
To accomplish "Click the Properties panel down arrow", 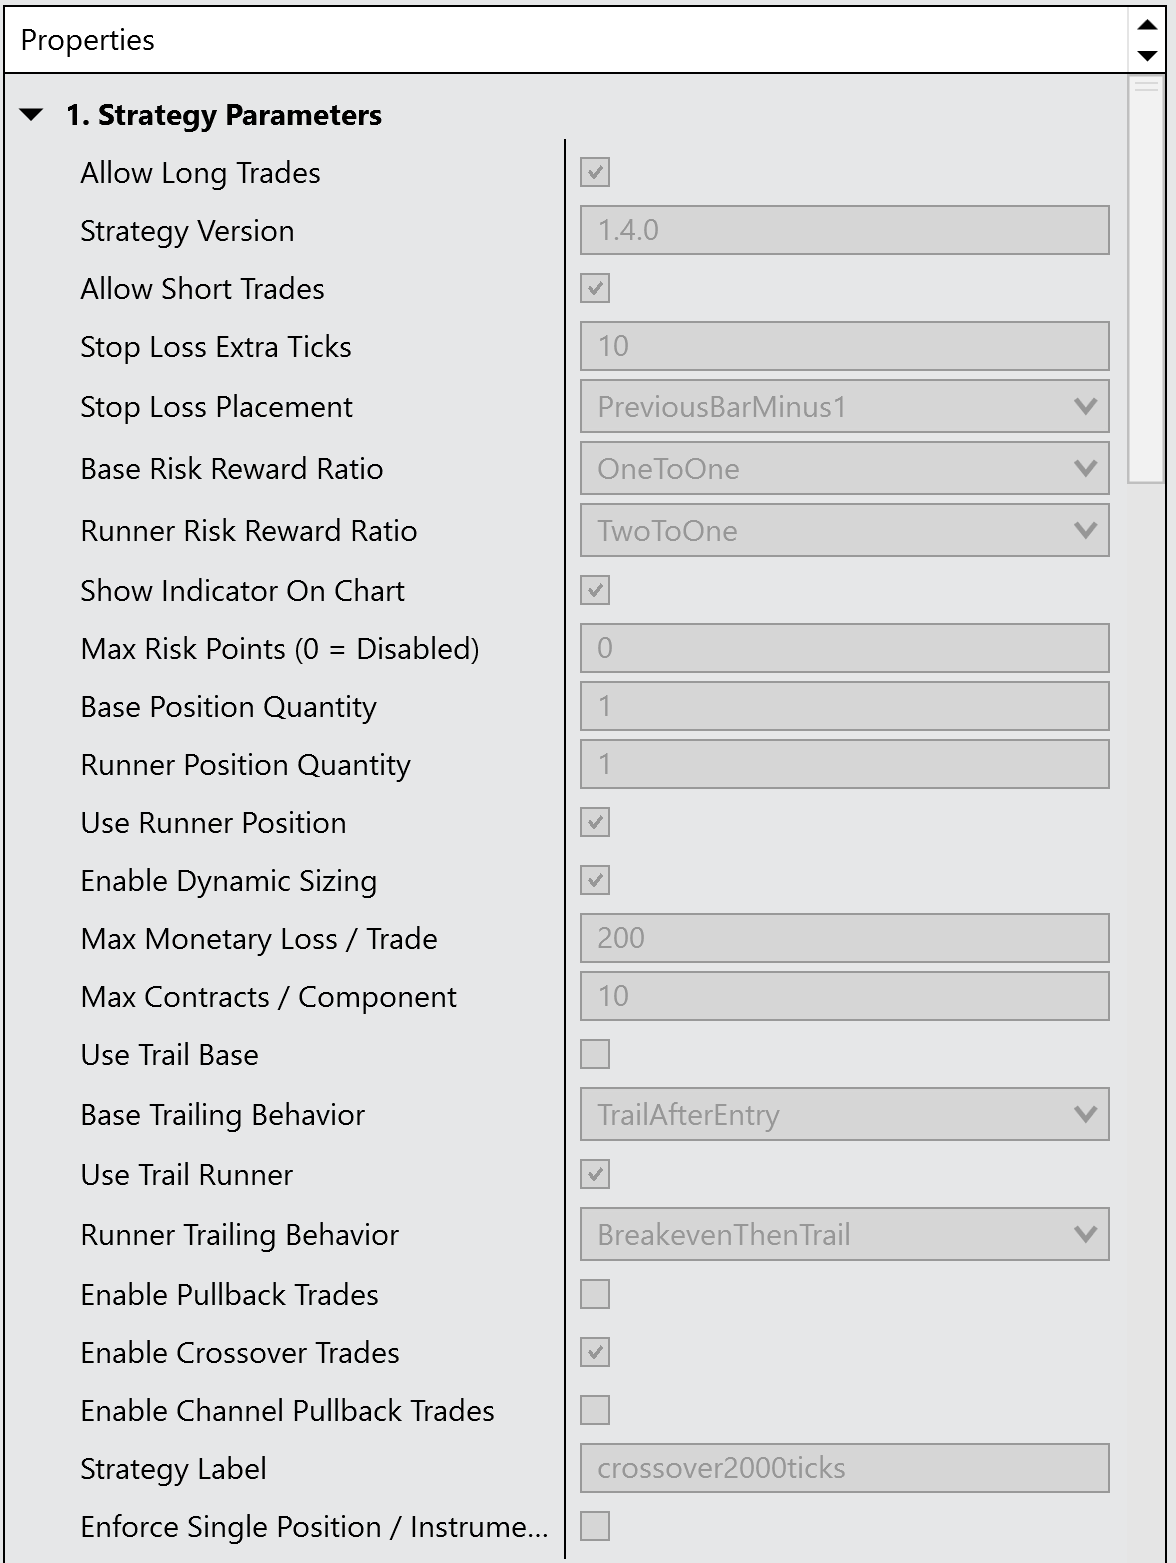I will [1147, 56].
